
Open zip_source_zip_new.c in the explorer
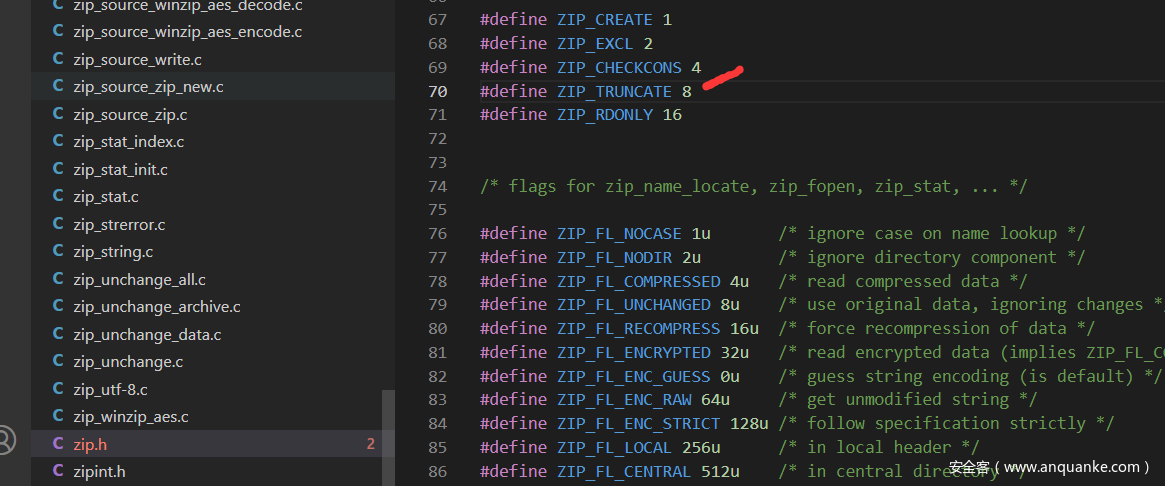148,87
